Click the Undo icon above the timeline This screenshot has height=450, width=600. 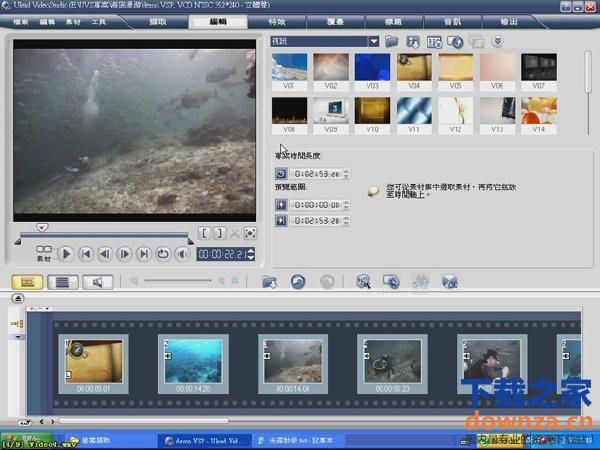[x=298, y=283]
